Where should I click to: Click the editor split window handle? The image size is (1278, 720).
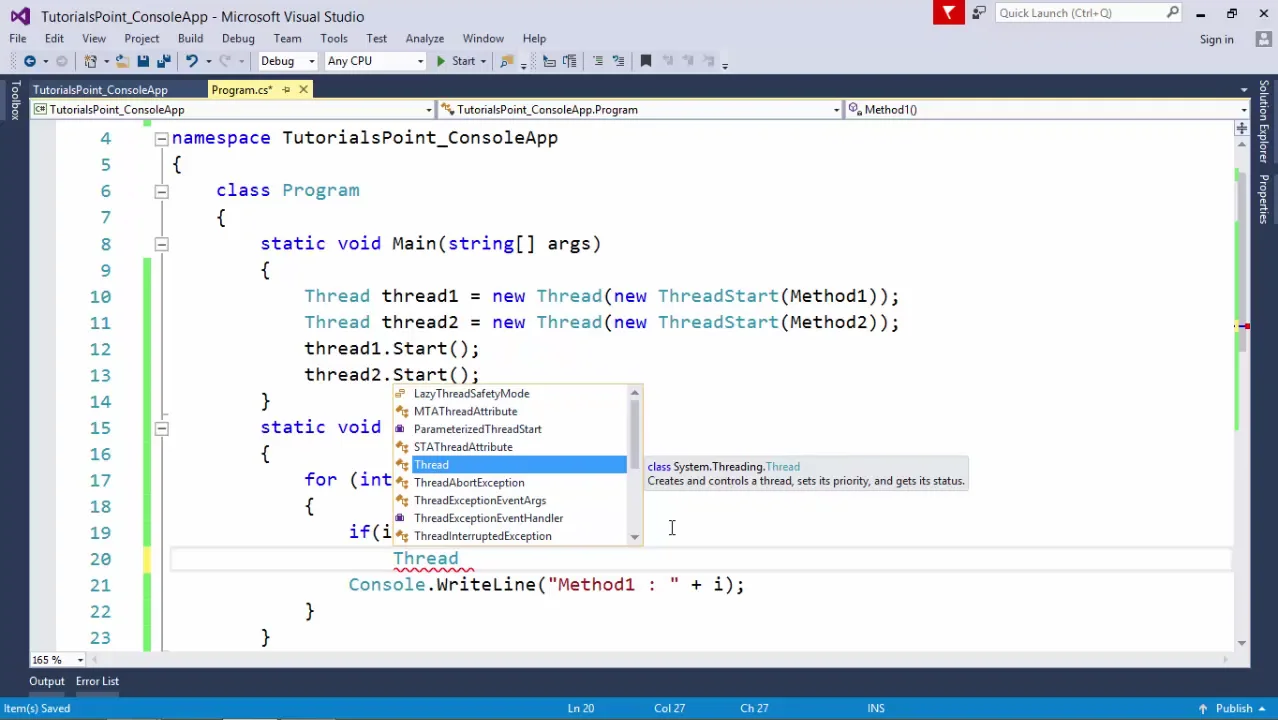point(1241,128)
